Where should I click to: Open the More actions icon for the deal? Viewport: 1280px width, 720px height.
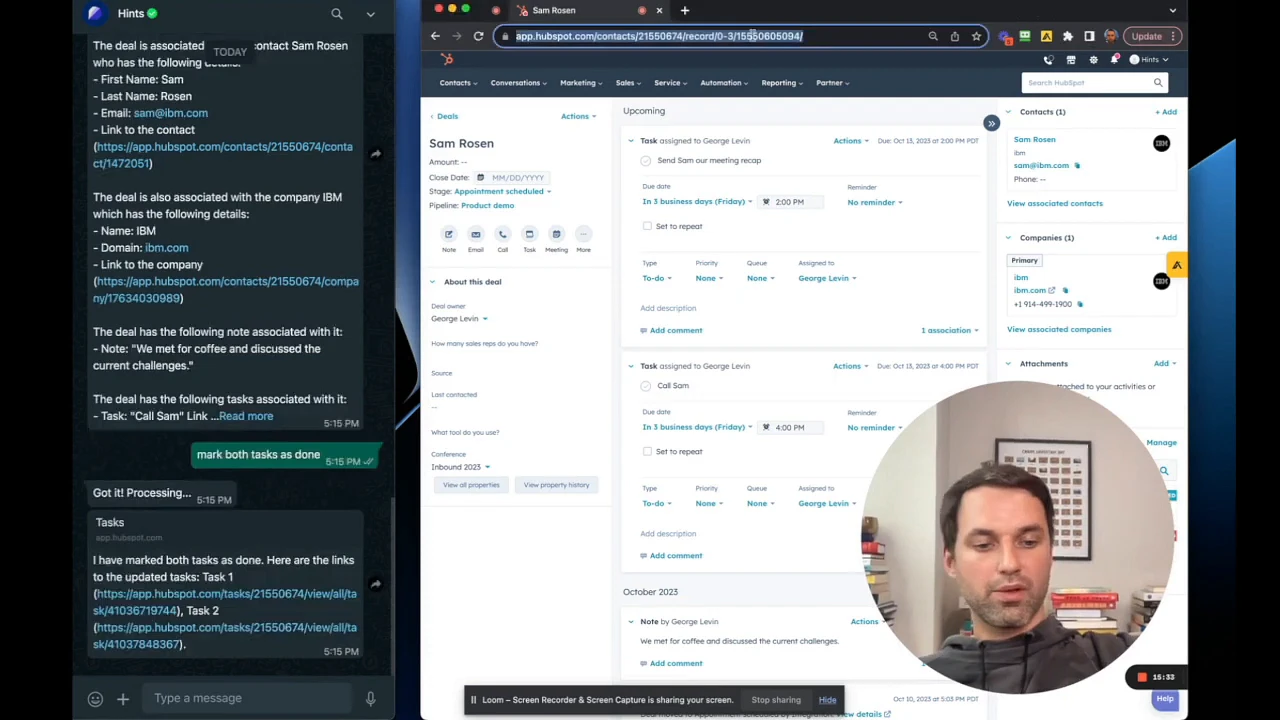583,234
